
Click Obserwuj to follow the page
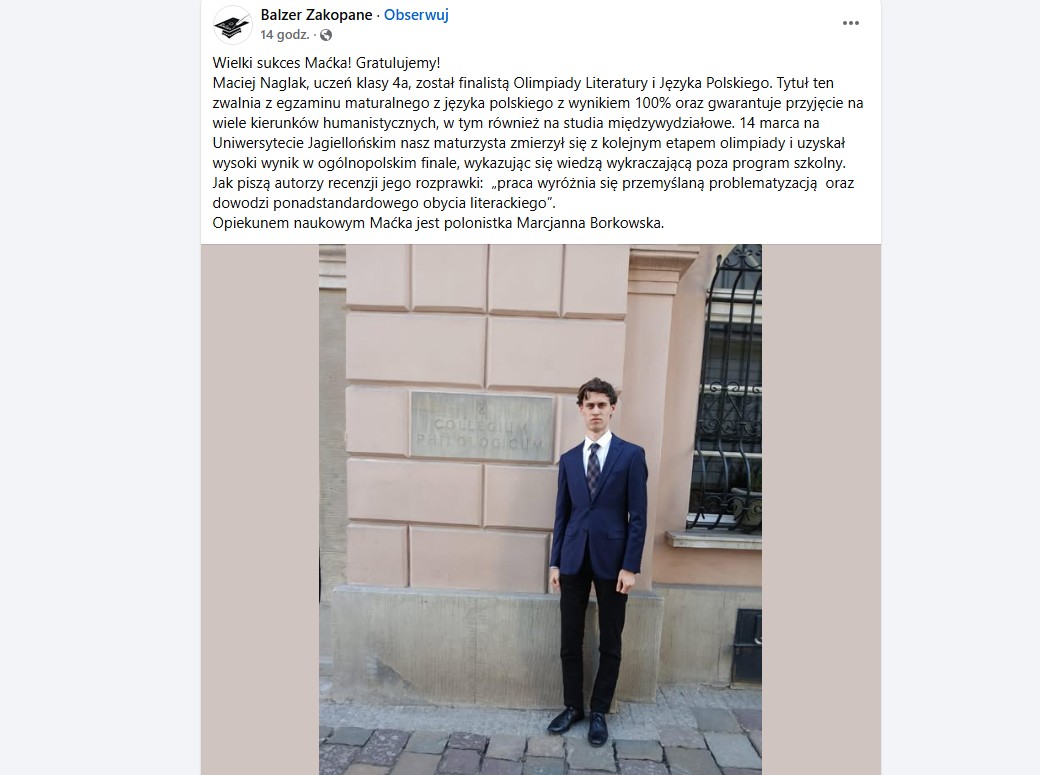[x=417, y=15]
